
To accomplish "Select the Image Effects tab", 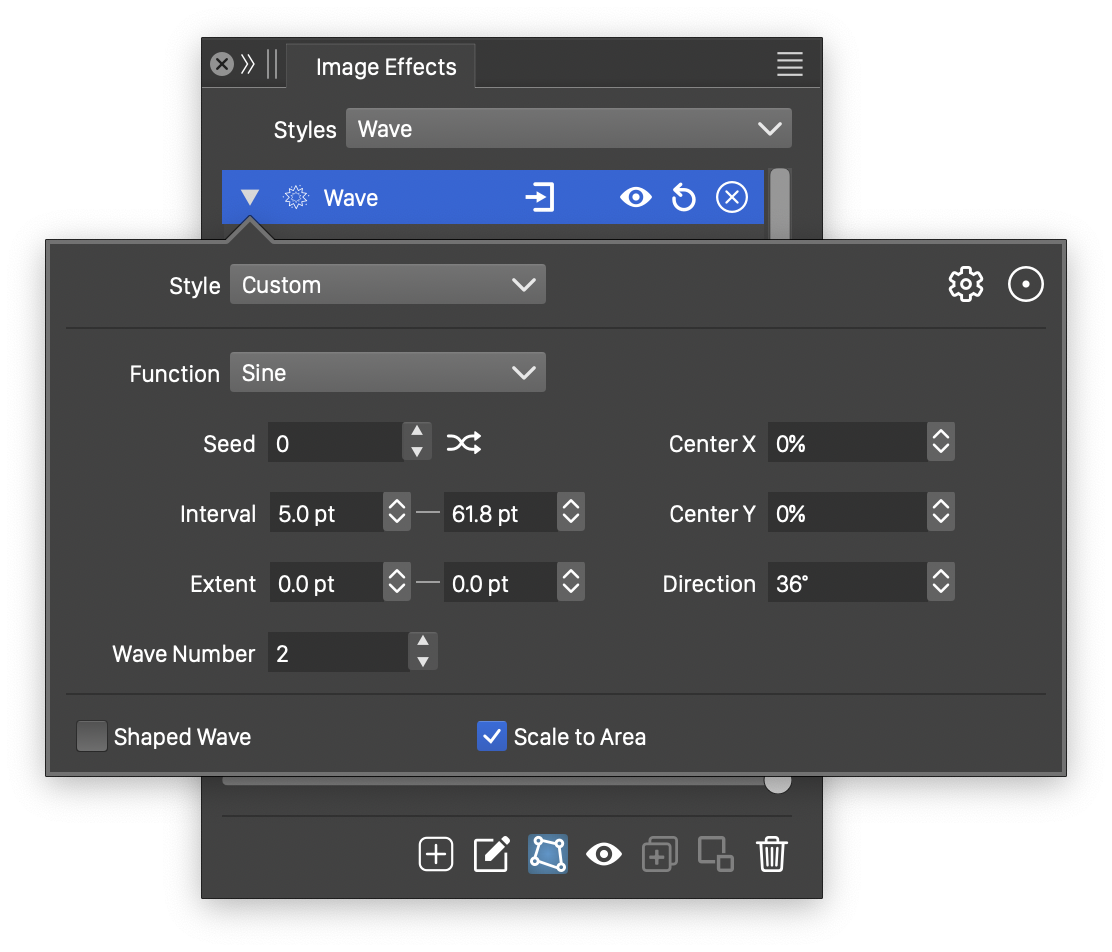I will point(385,67).
